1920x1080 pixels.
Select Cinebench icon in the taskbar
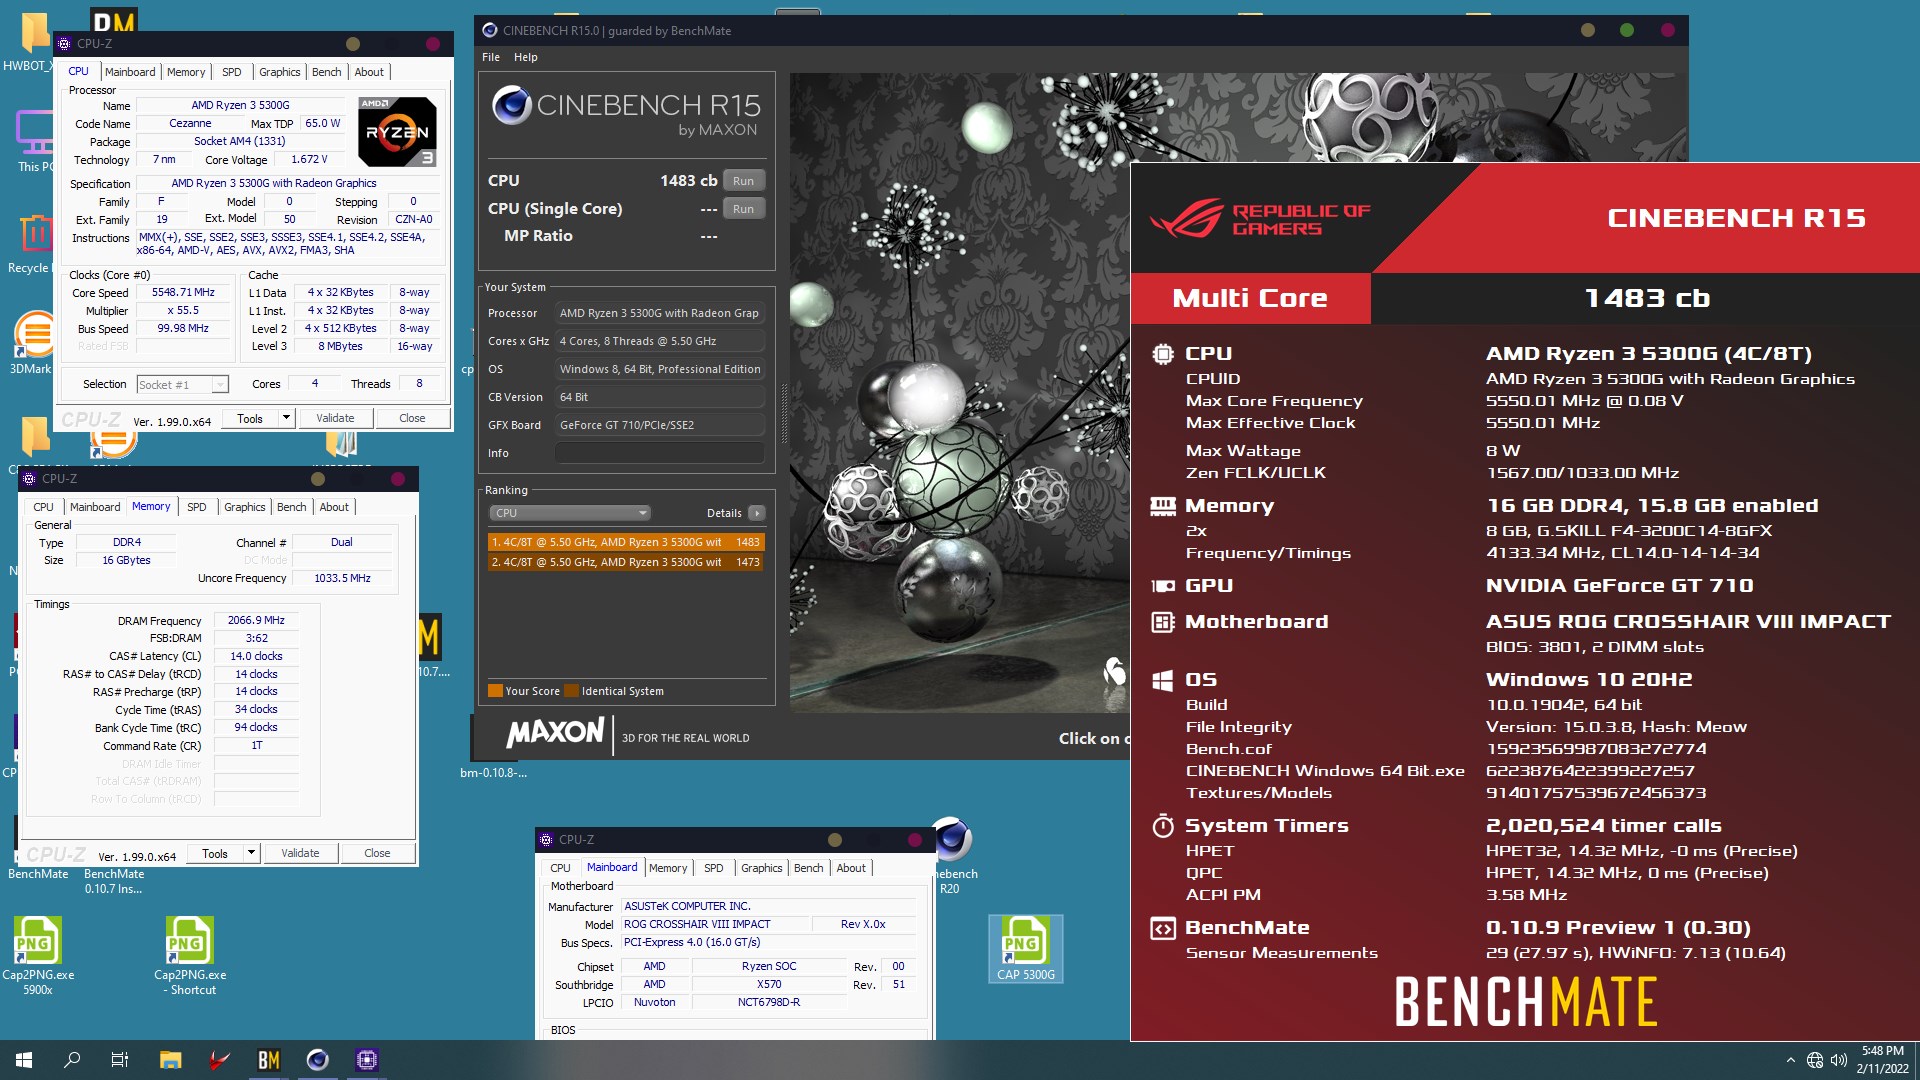[318, 1060]
